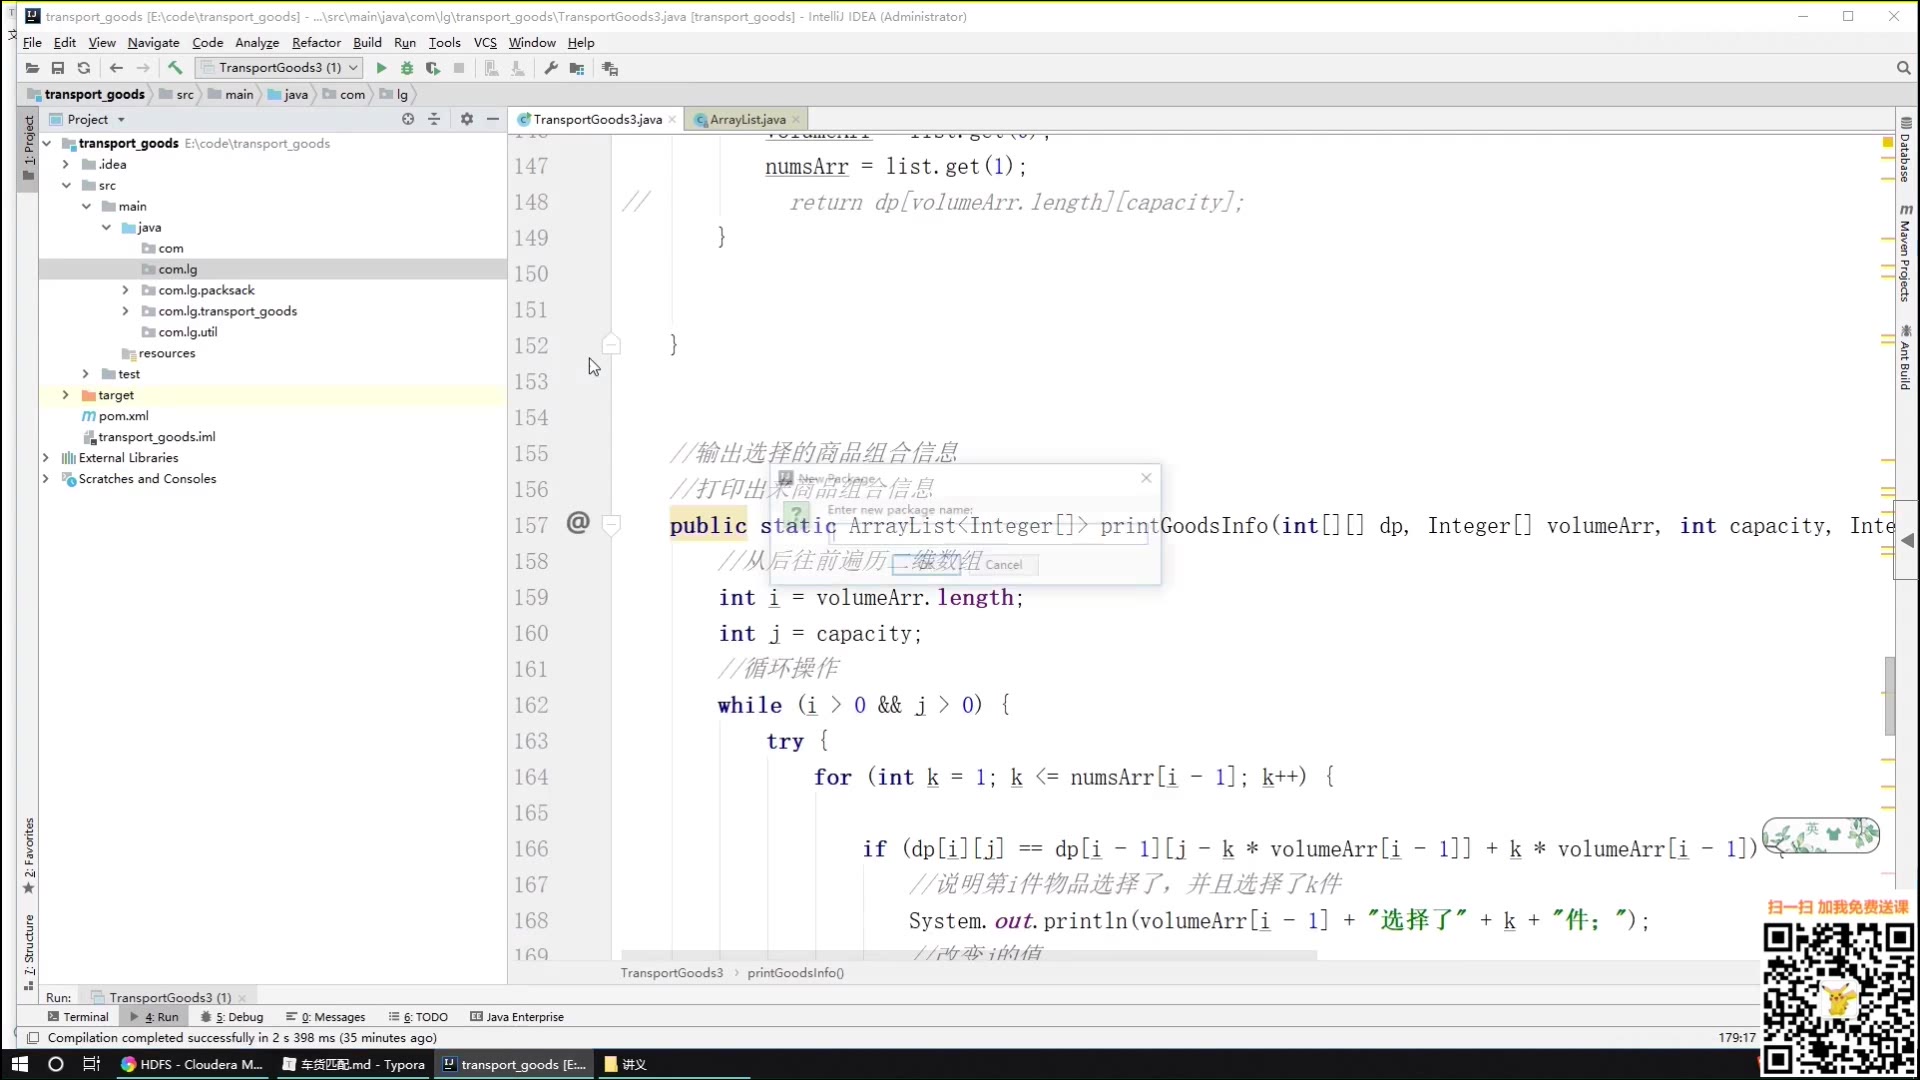Open the Windows Start menu
This screenshot has width=1920, height=1080.
pos(20,1064)
